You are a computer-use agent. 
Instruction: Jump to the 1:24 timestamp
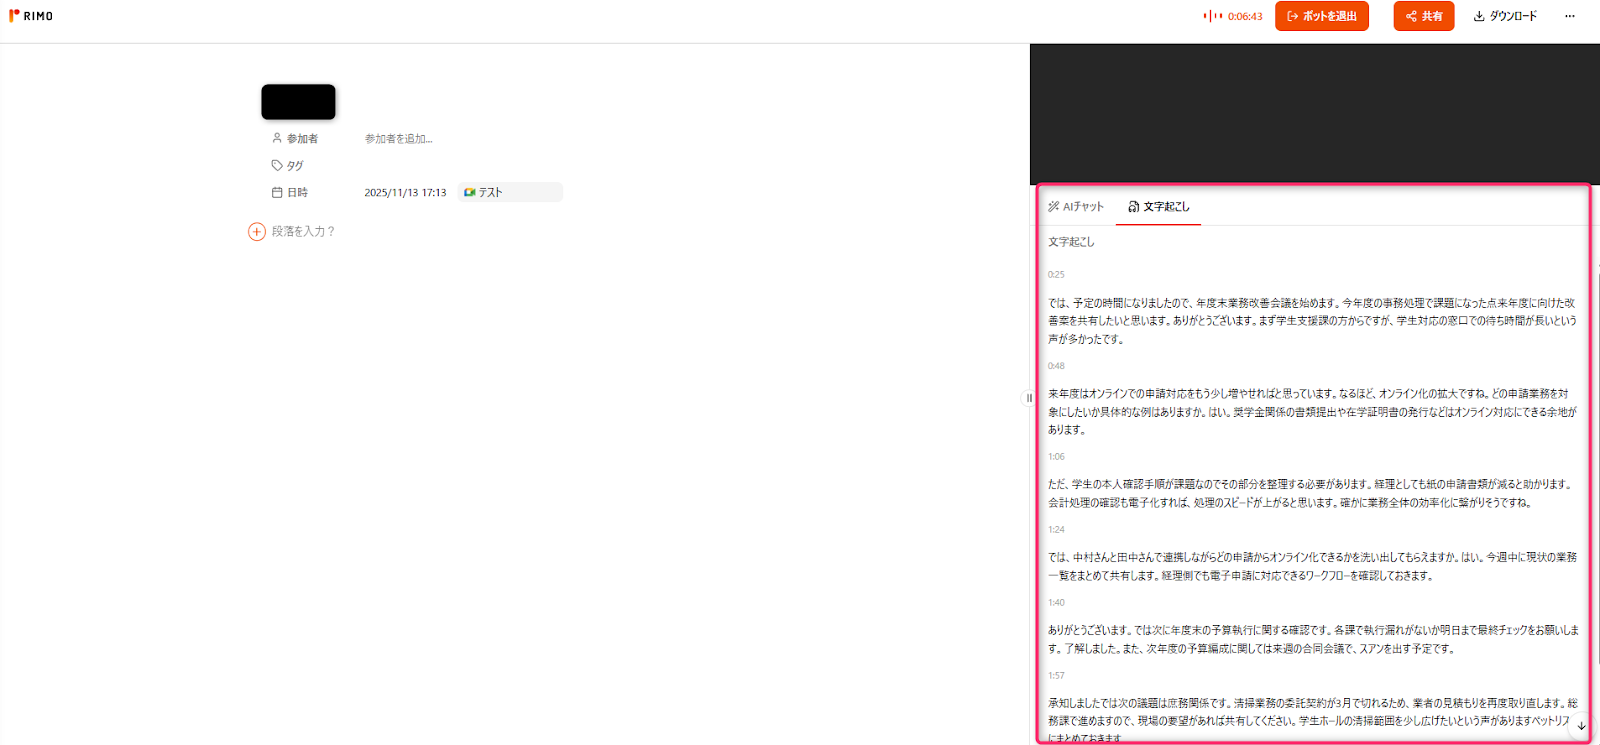click(1056, 530)
